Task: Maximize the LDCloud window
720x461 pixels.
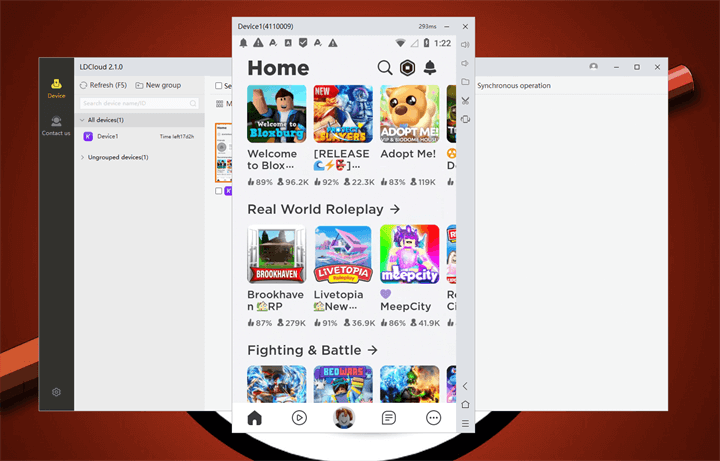Action: pyautogui.click(x=637, y=67)
